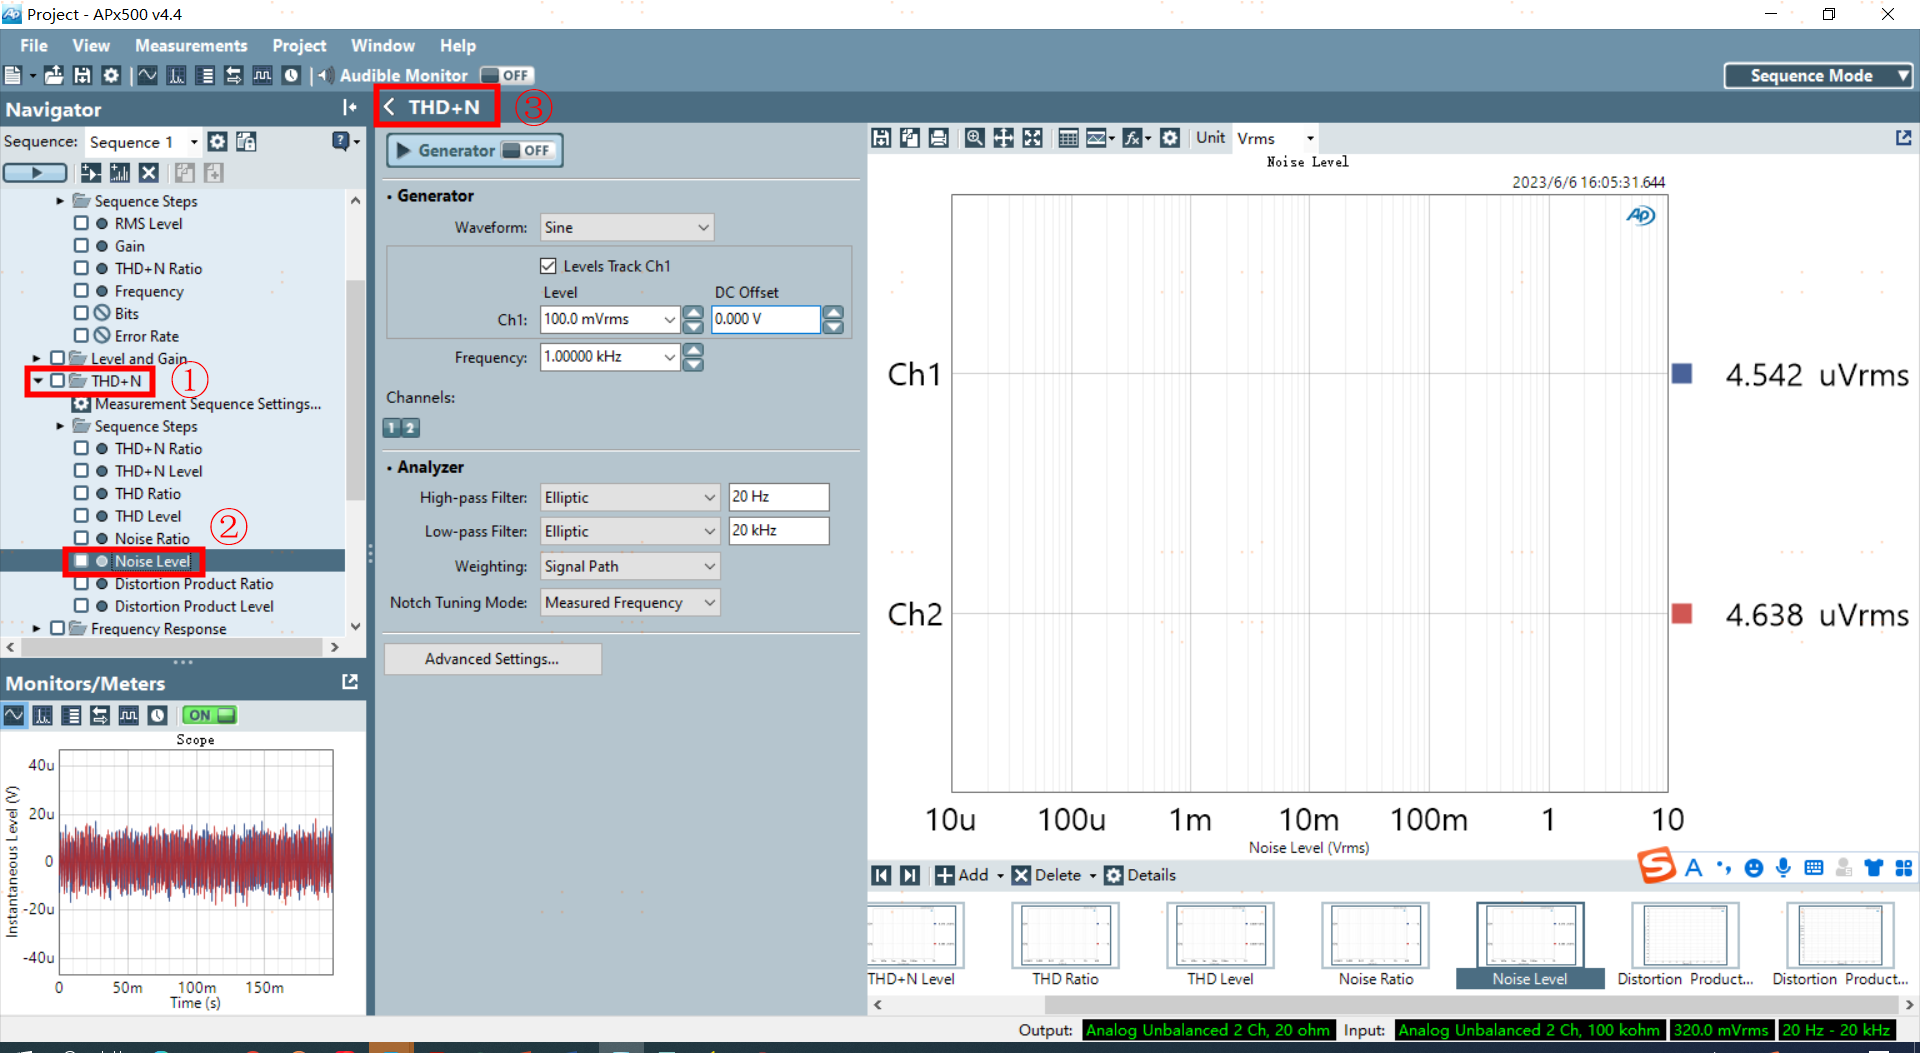Image resolution: width=1920 pixels, height=1053 pixels.
Task: Pop out the graph into a separate window
Action: pos(1903,138)
